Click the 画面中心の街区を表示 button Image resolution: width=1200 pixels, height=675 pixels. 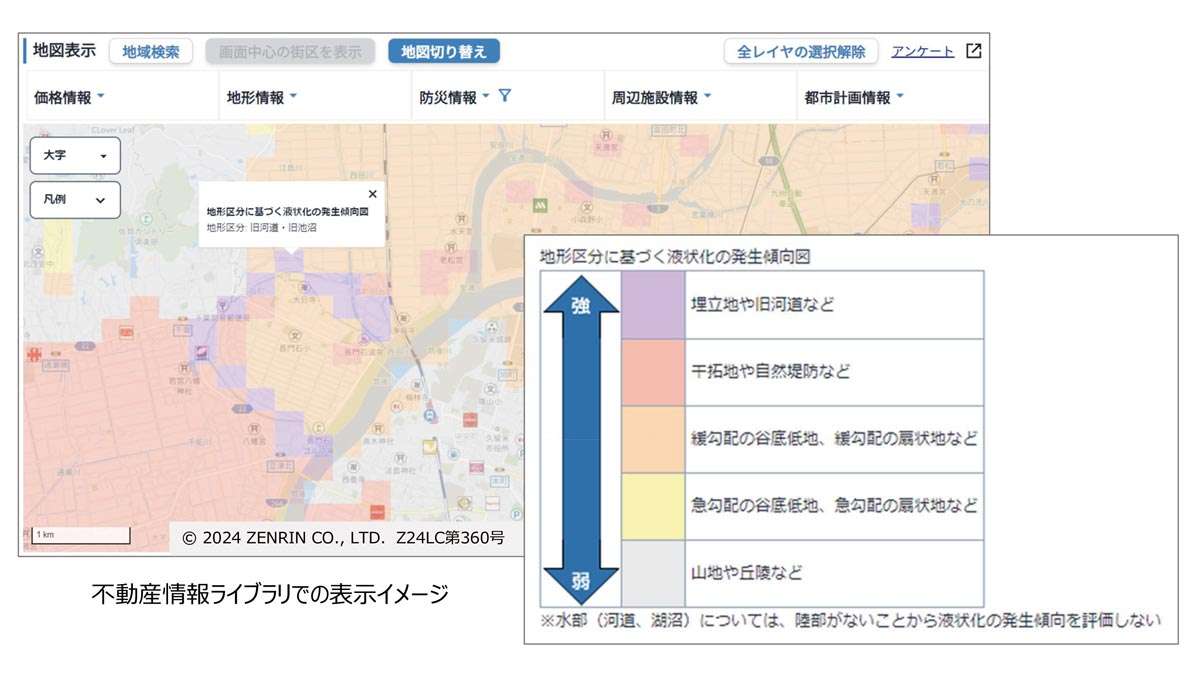(290, 52)
